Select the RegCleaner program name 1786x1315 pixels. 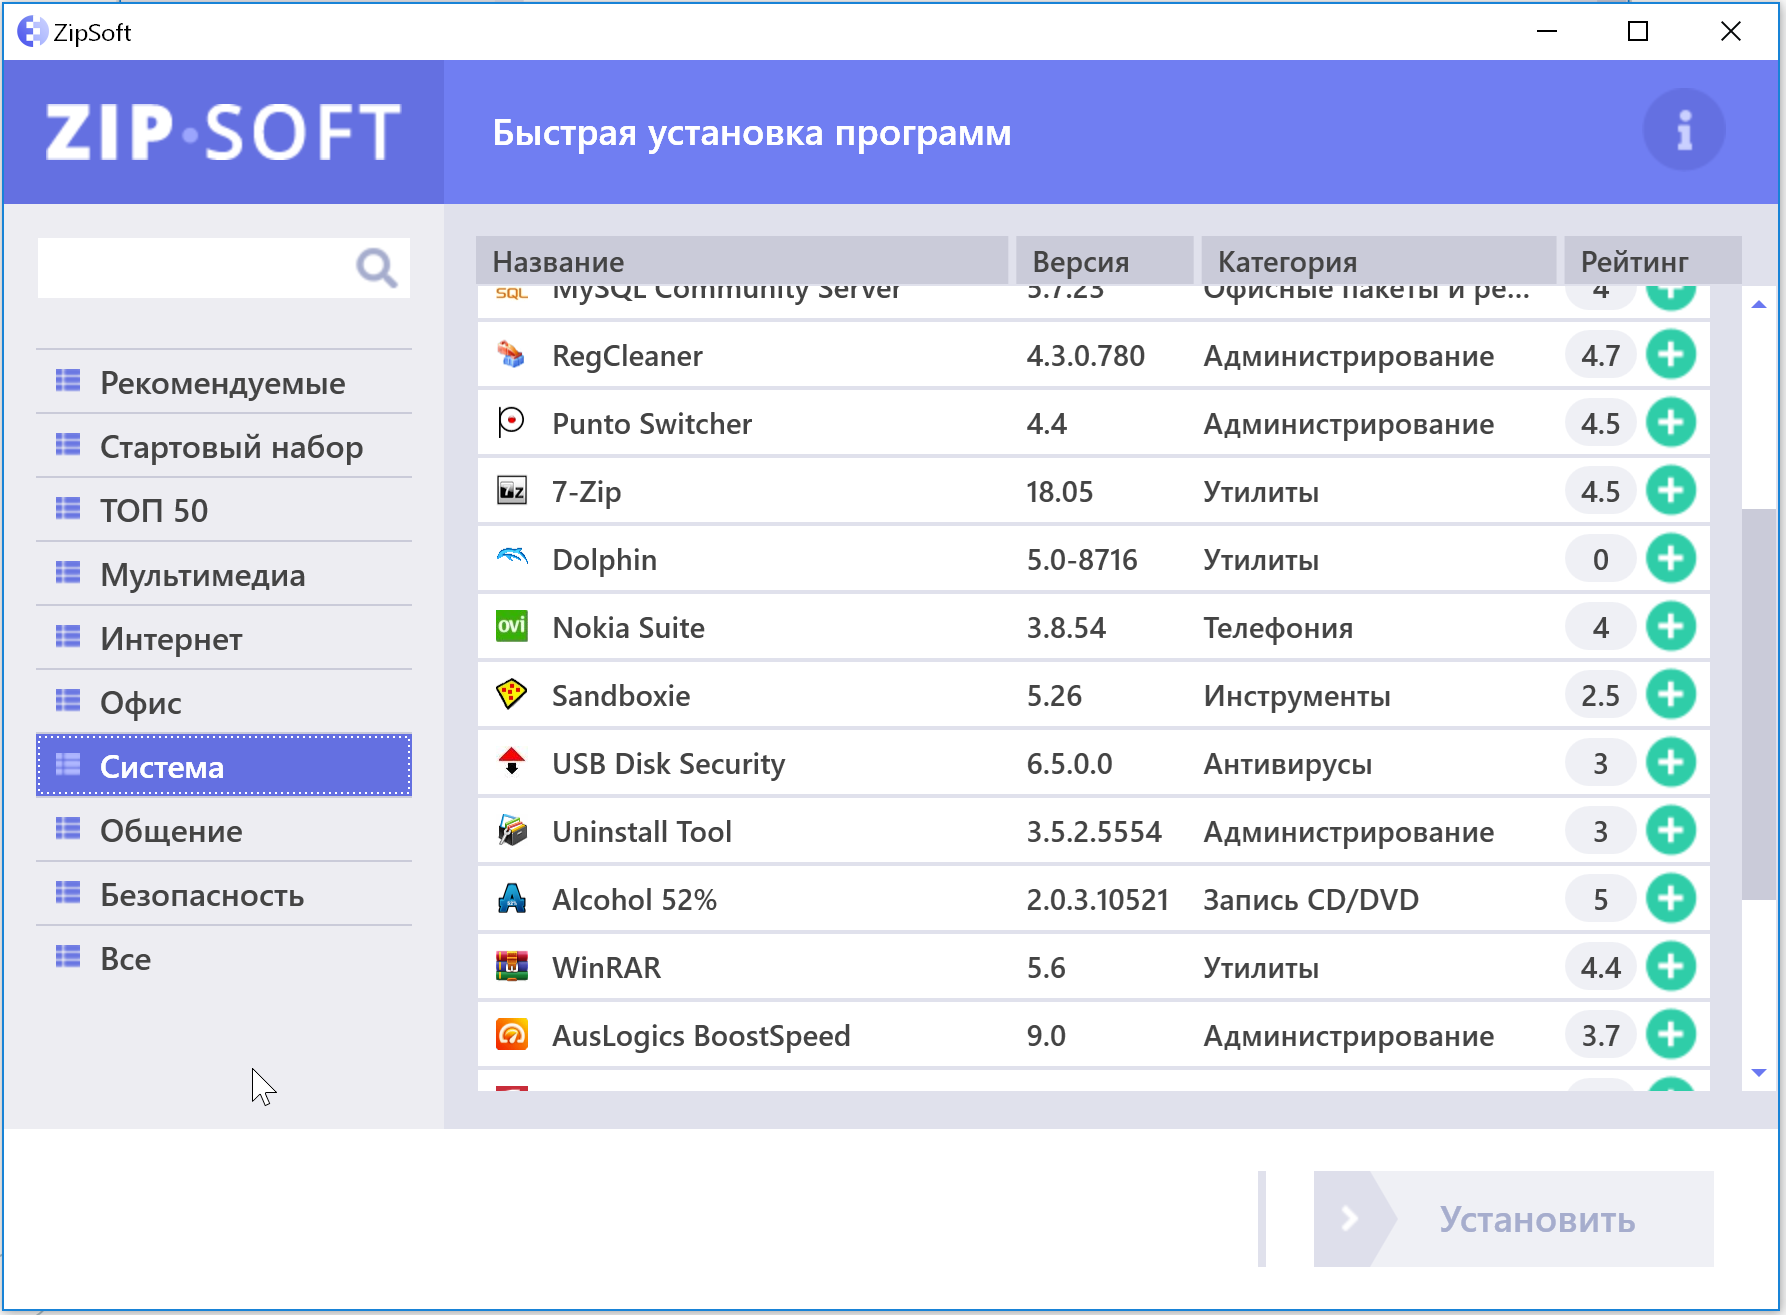pos(627,356)
